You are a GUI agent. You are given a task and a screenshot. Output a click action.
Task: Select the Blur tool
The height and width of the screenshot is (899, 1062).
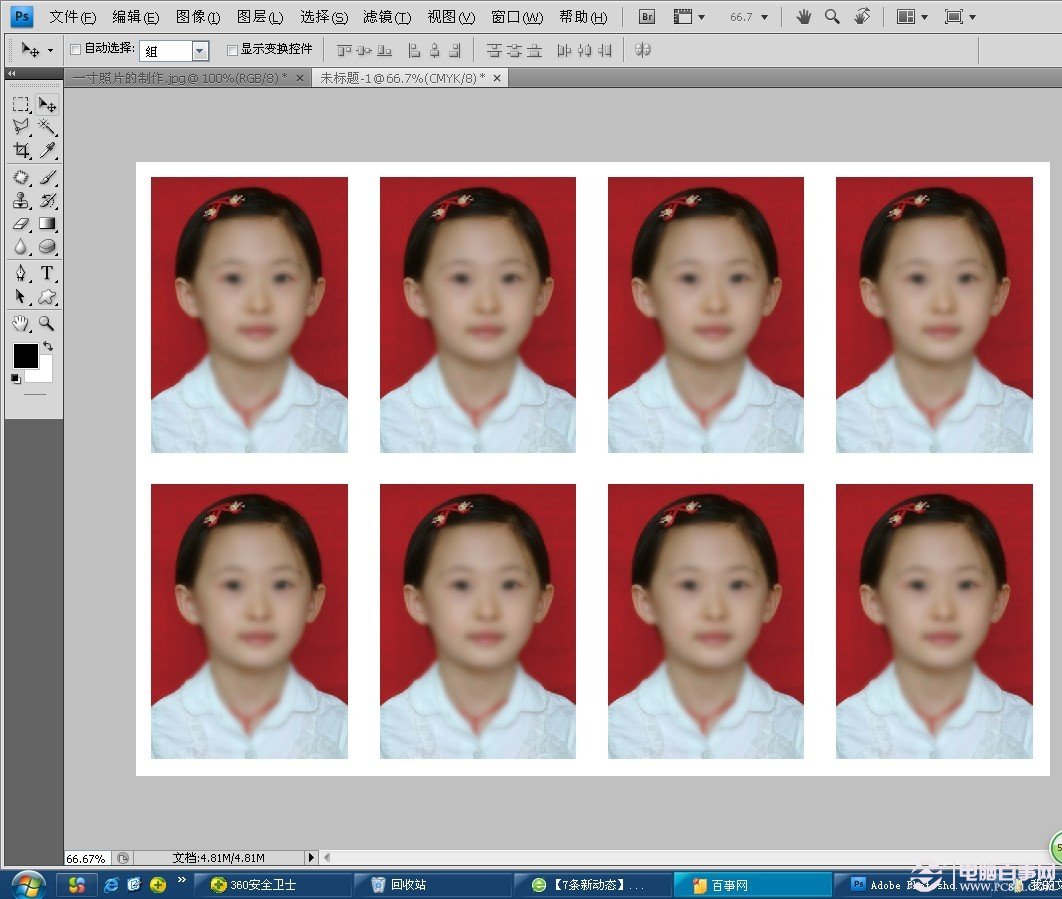21,247
